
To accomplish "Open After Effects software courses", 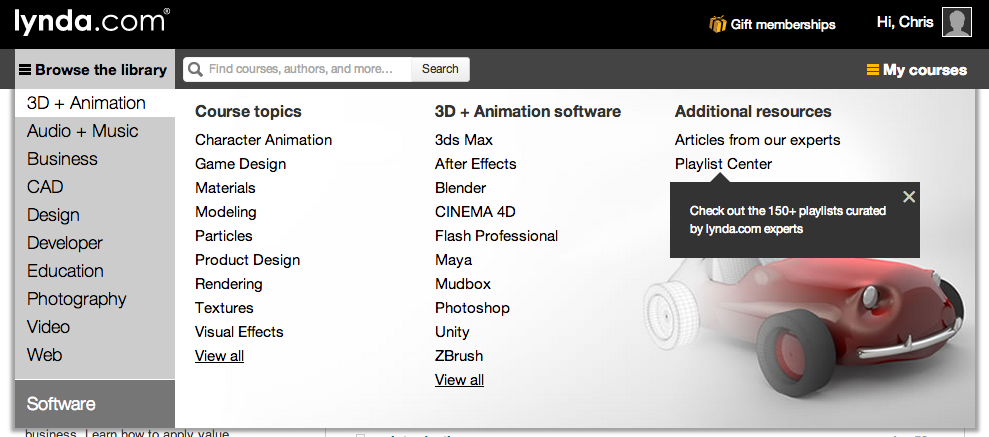I will [476, 164].
